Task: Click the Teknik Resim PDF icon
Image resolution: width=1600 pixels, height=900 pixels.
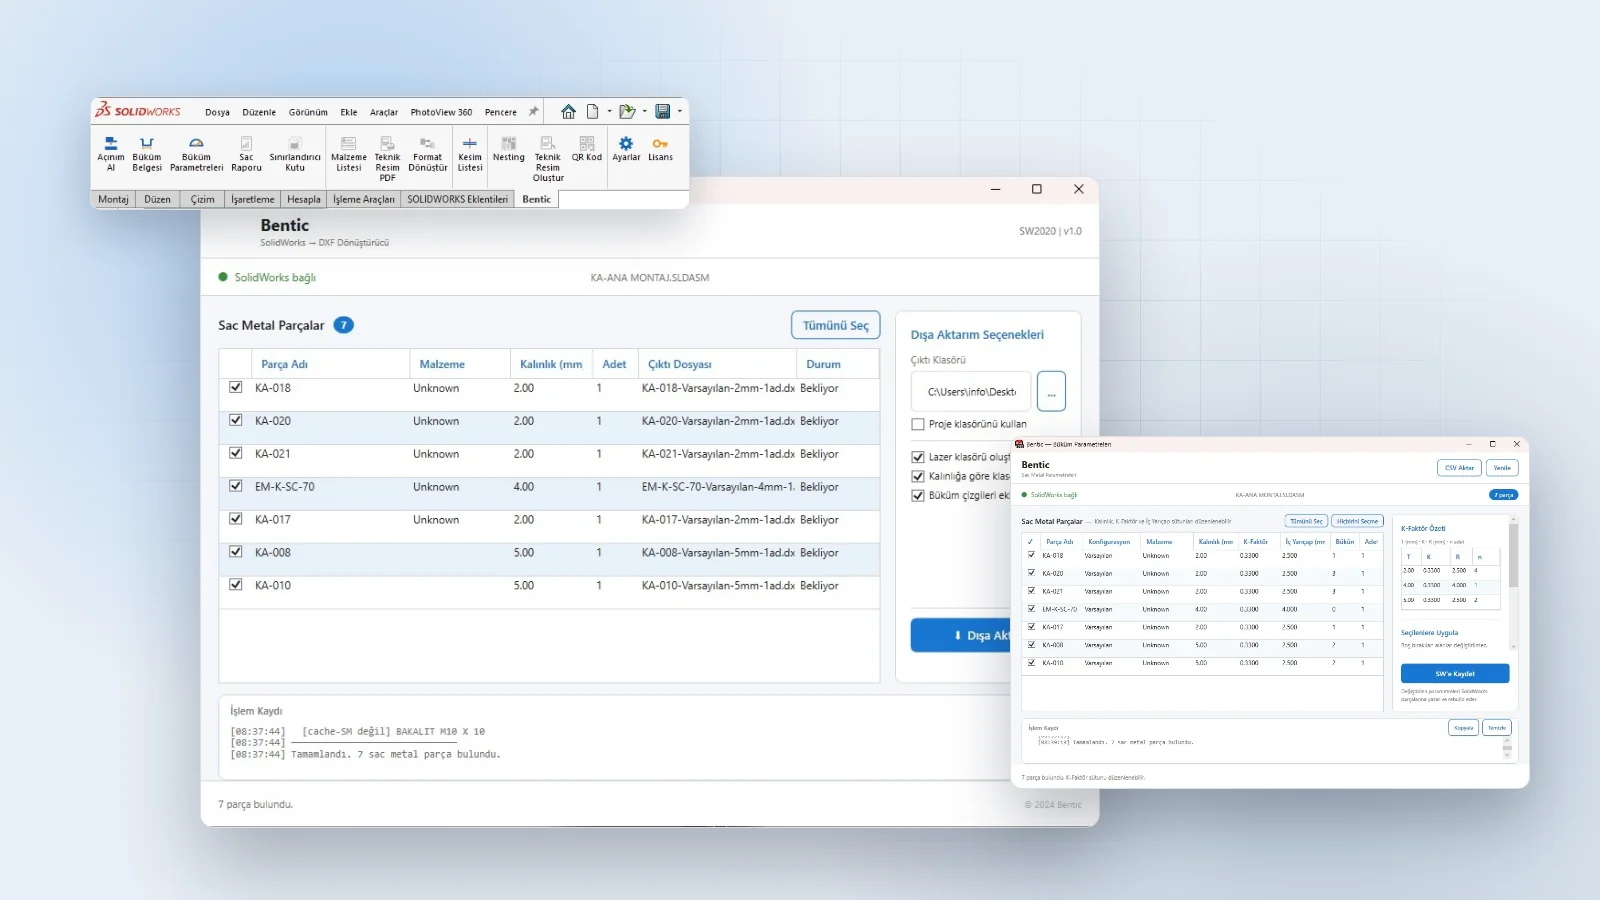Action: tap(388, 159)
